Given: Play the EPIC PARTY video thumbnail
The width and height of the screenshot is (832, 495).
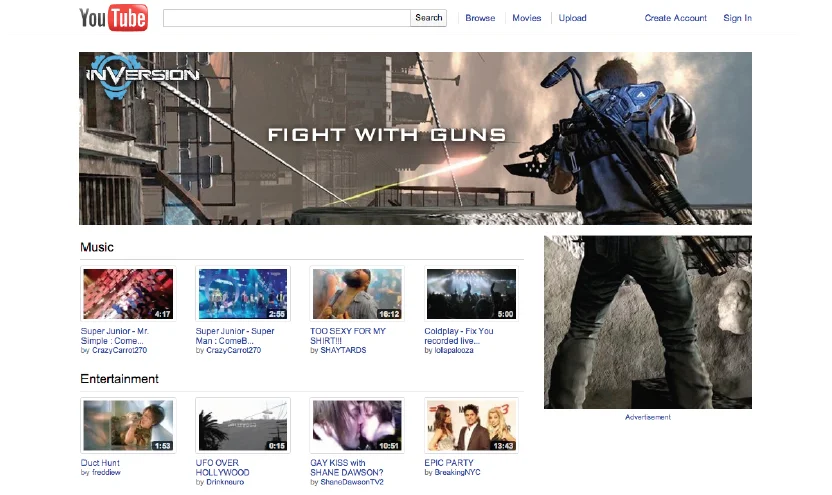Looking at the screenshot, I should click(x=471, y=425).
